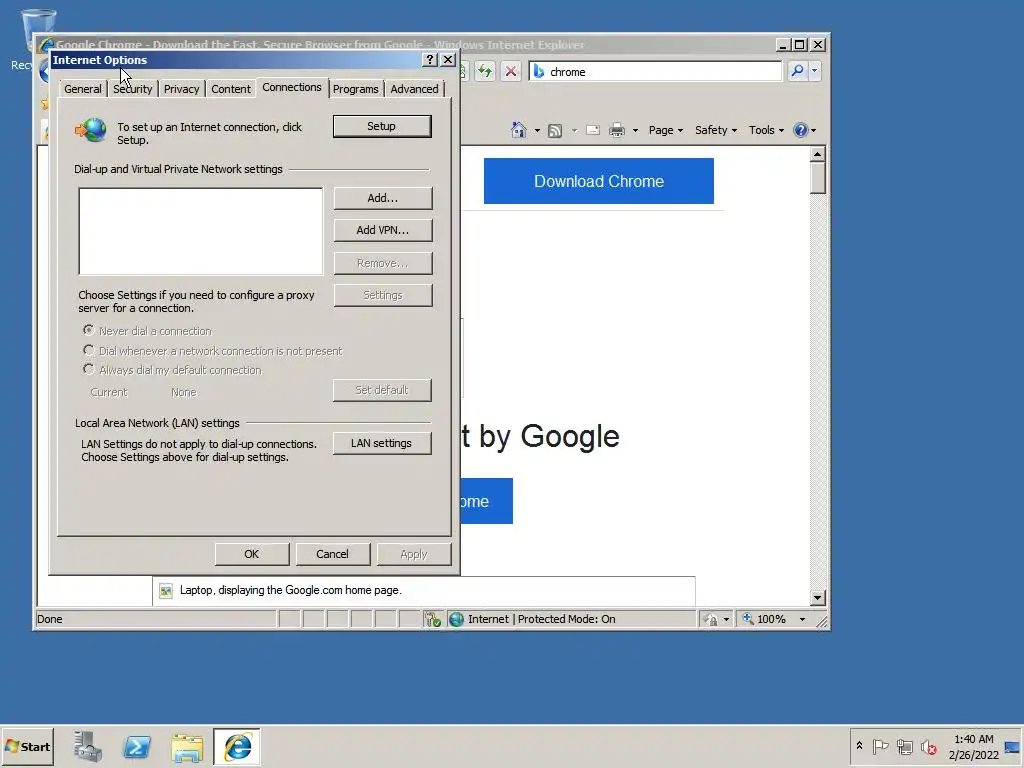The image size is (1024, 768).
Task: Open Windows Explorer folder from taskbar
Action: coord(187,747)
